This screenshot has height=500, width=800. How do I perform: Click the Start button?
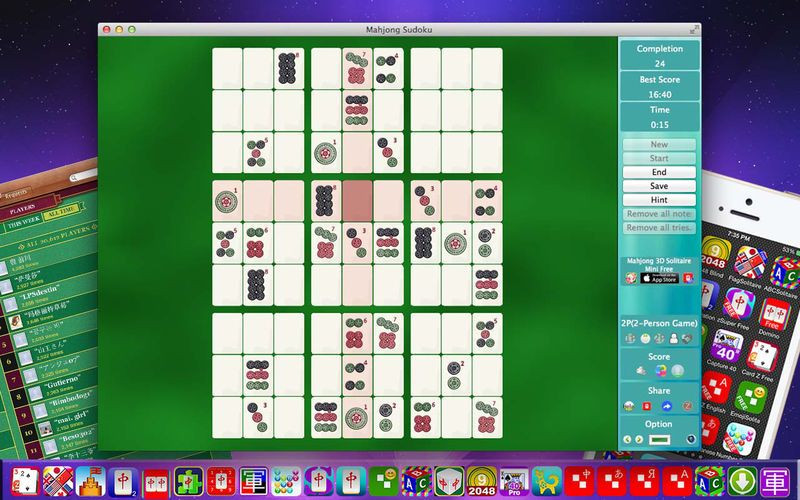pos(659,158)
